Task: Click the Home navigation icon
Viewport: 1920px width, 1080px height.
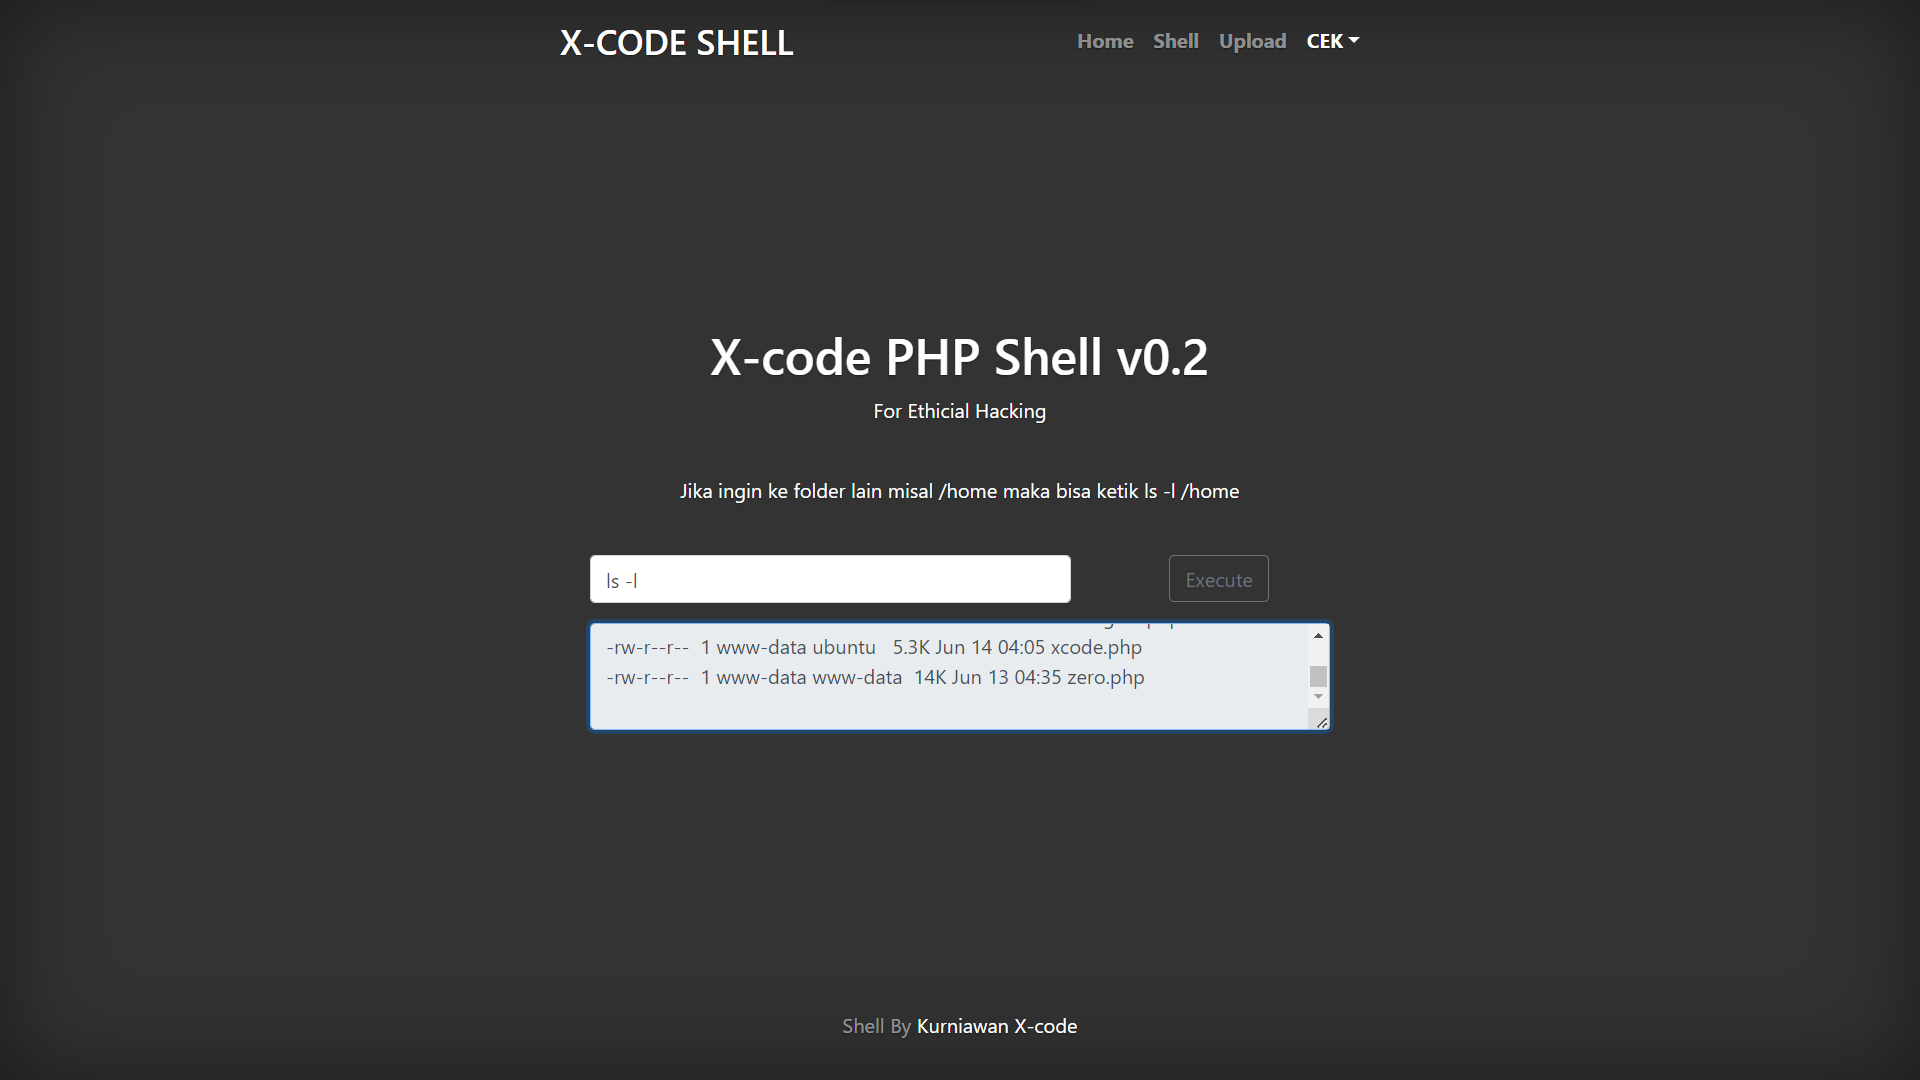Action: point(1105,40)
